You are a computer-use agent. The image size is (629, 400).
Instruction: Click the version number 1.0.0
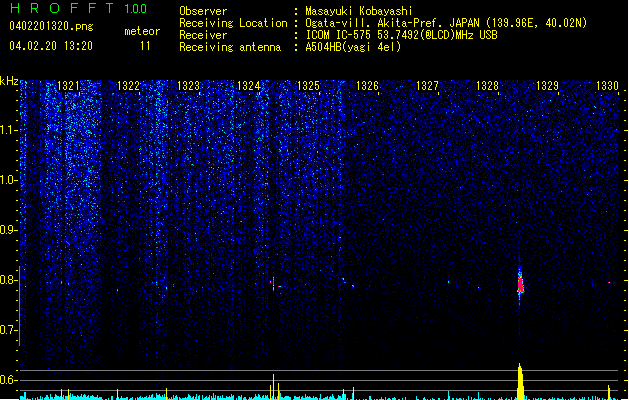click(x=136, y=9)
